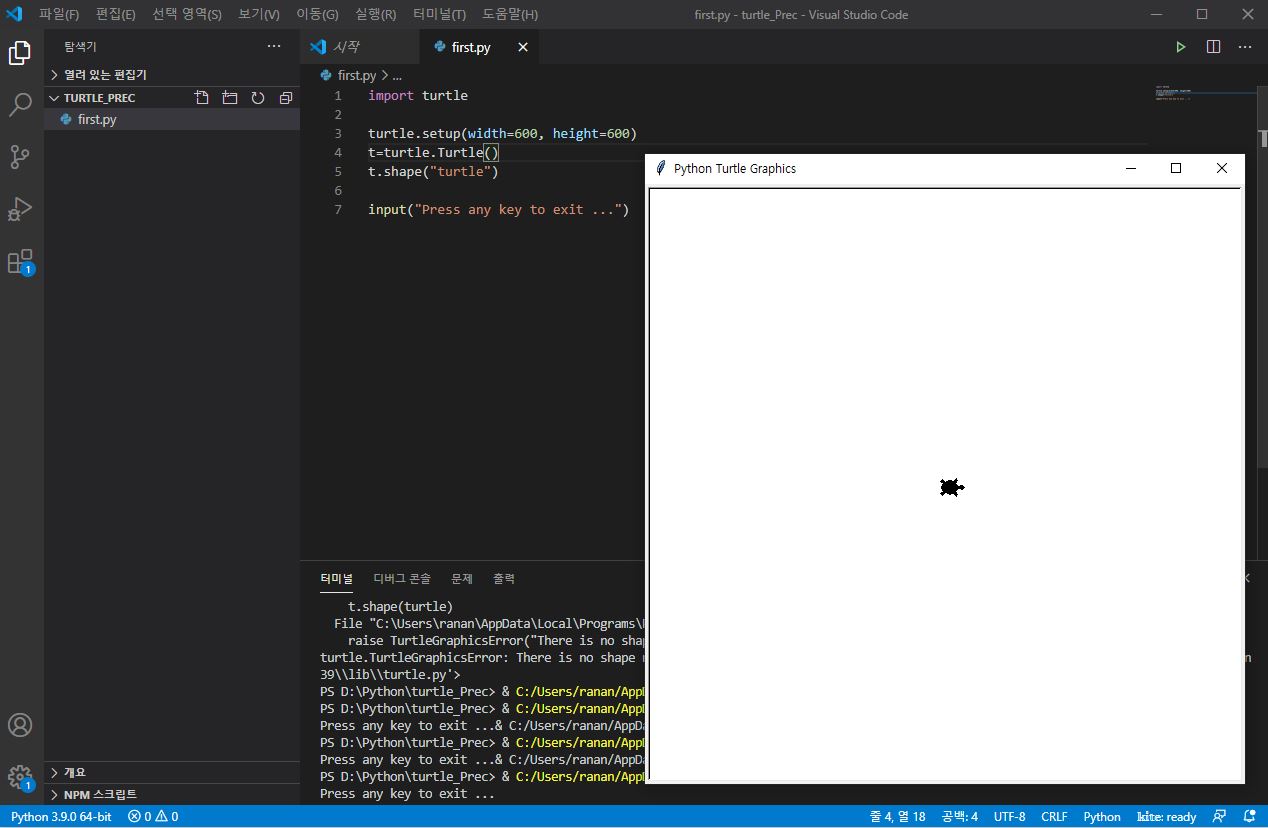1268x828 pixels.
Task: Split the editor to the right
Action: click(x=1213, y=47)
